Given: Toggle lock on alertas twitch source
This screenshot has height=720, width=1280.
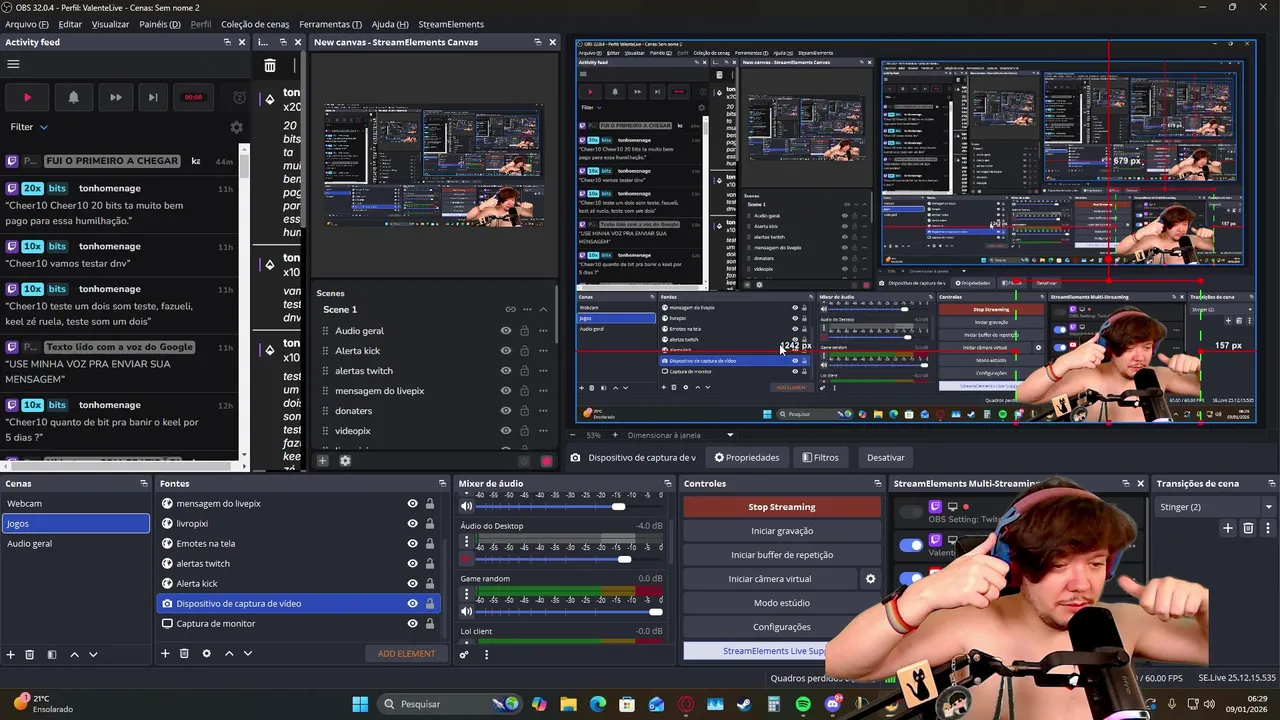Looking at the screenshot, I should tap(430, 564).
